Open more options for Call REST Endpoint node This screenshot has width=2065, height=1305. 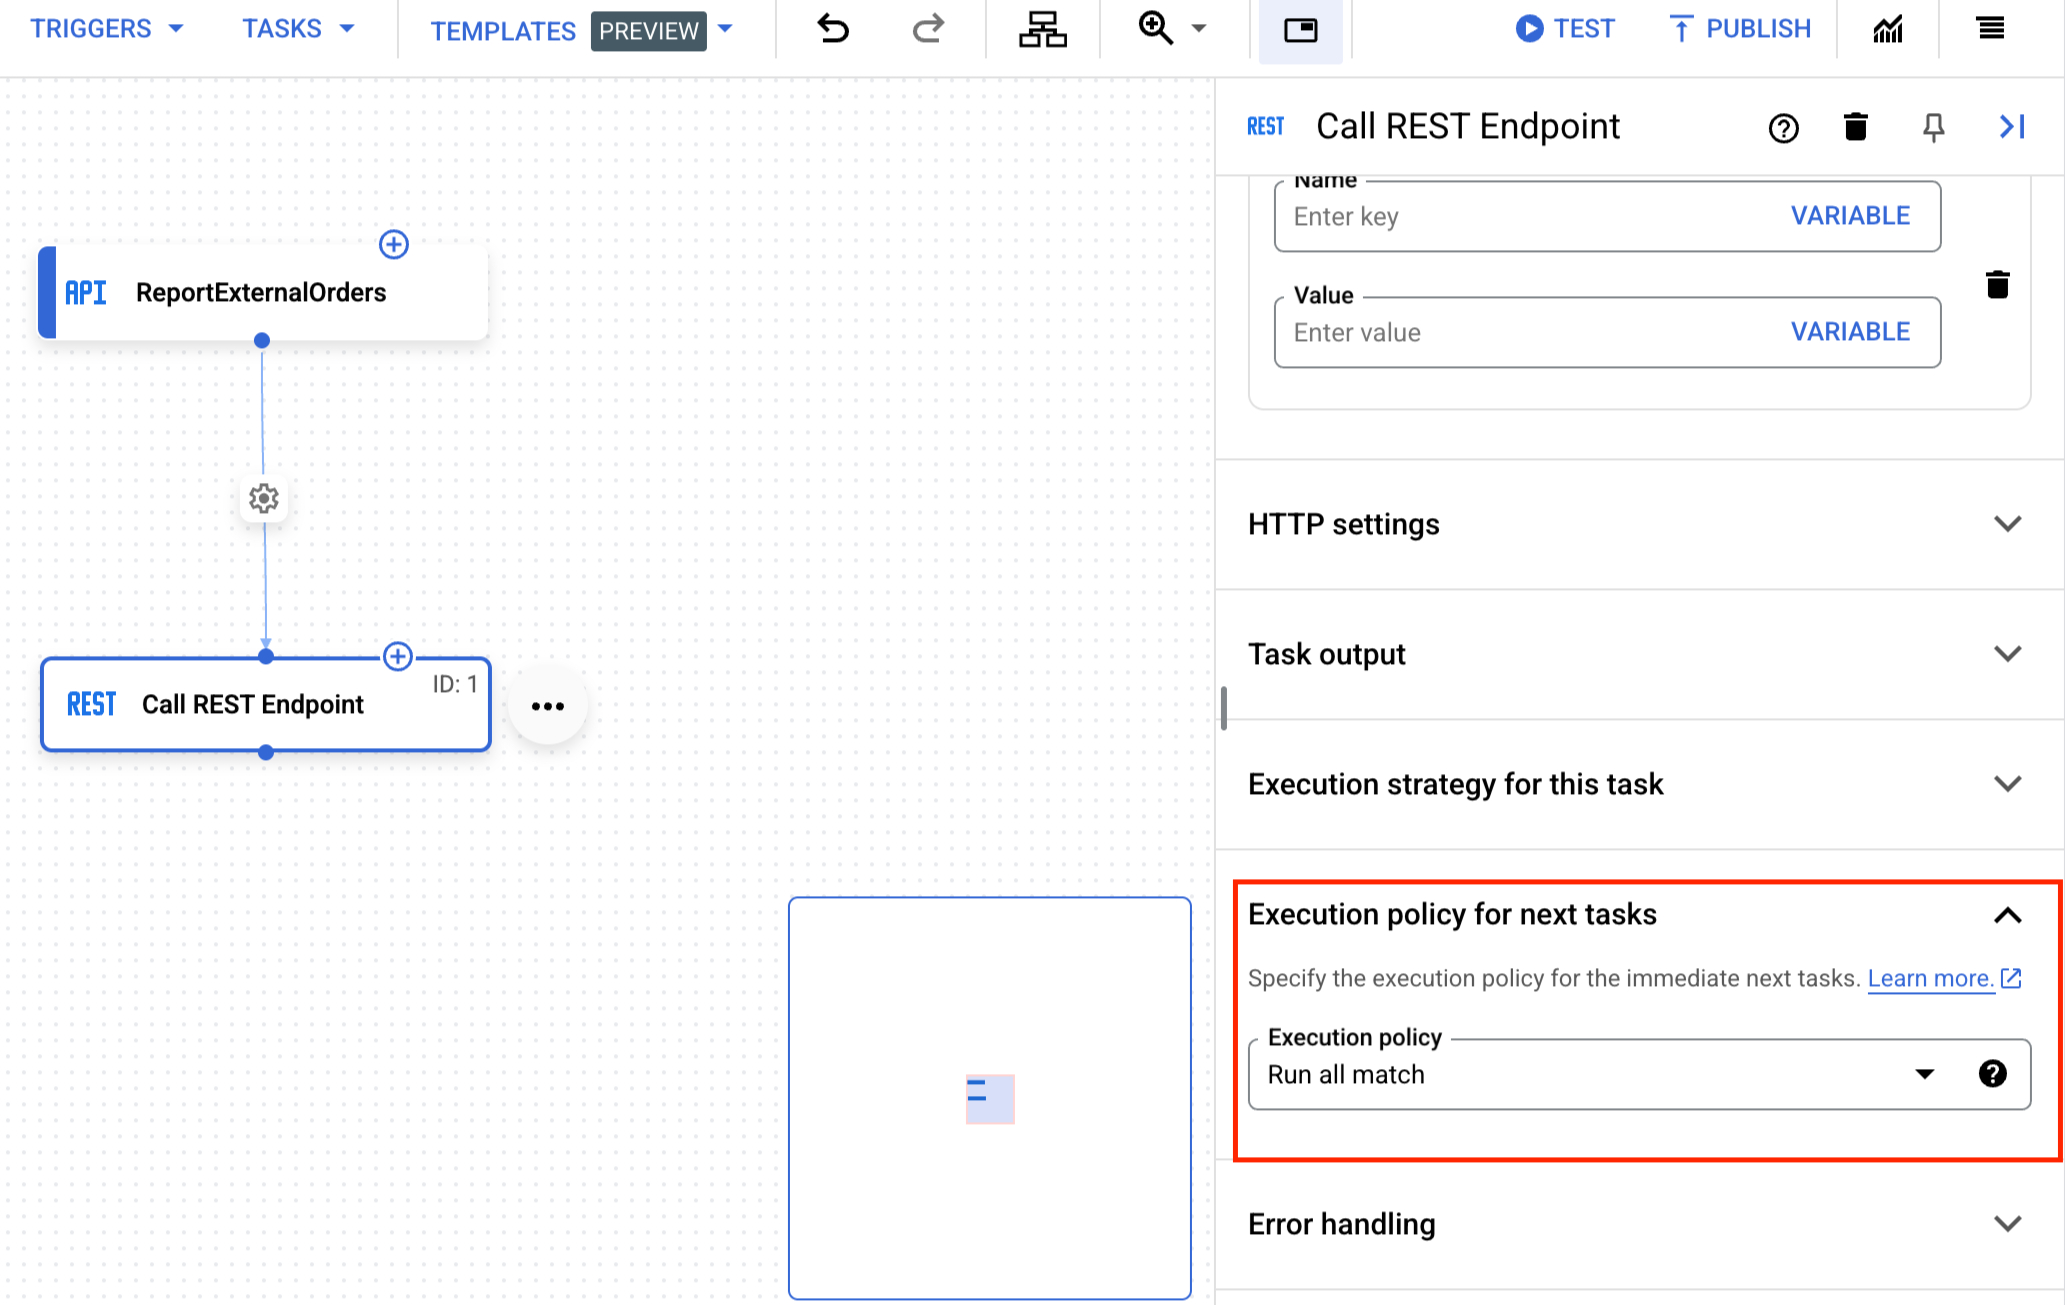(x=547, y=705)
